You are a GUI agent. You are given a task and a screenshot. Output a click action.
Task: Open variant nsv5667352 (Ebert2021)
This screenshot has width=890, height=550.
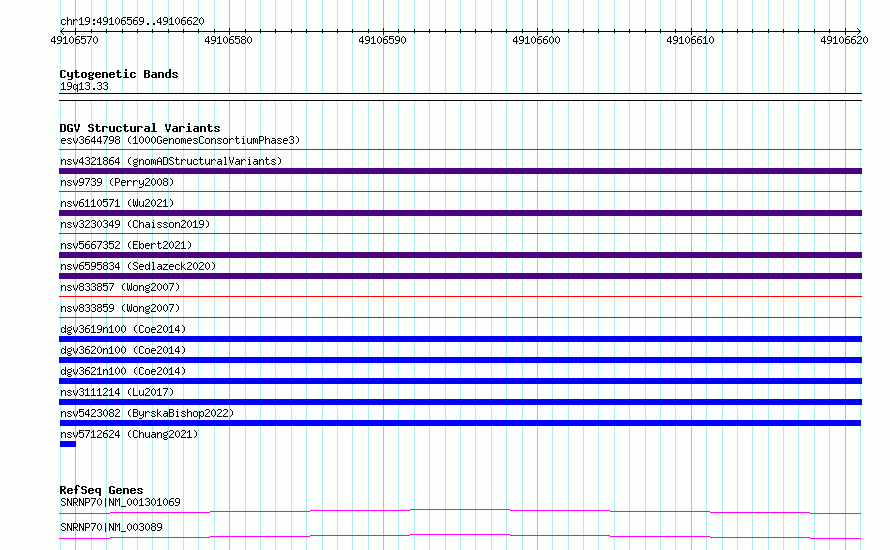[x=126, y=245]
